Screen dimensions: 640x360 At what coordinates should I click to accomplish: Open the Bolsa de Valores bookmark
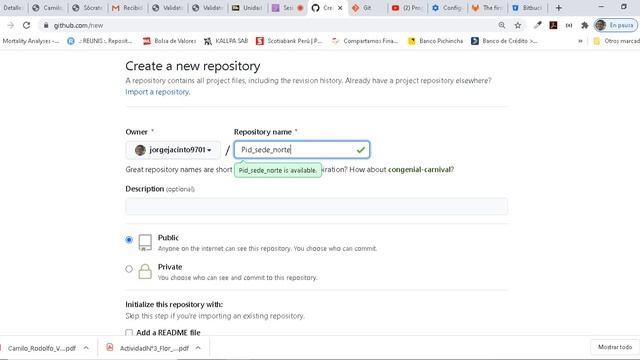tap(169, 41)
